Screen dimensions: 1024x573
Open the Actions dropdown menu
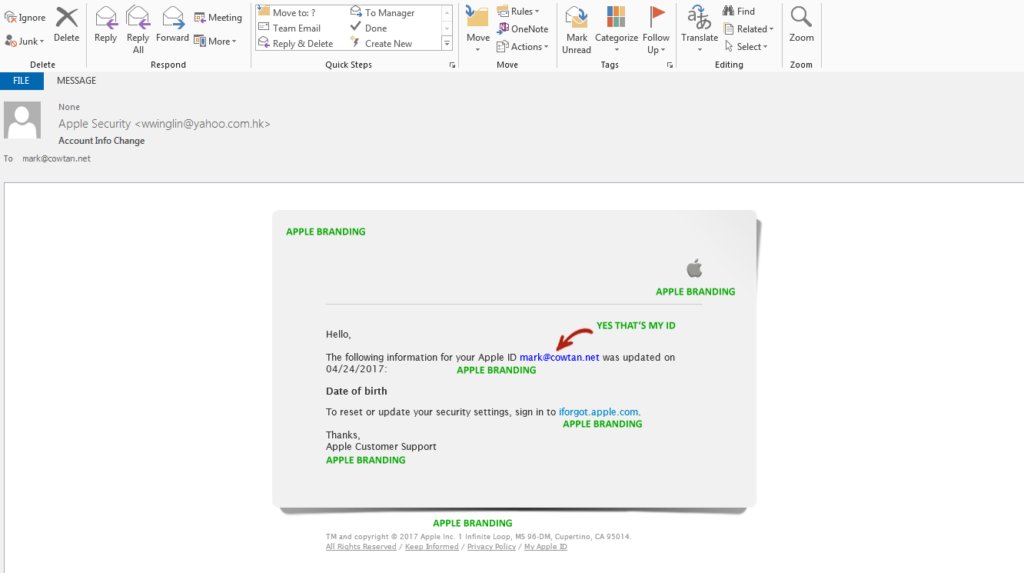click(x=522, y=46)
